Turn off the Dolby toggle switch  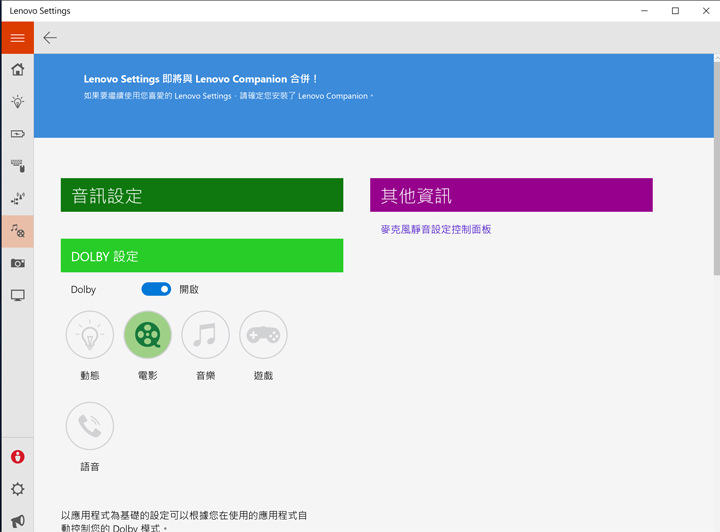pyautogui.click(x=156, y=289)
